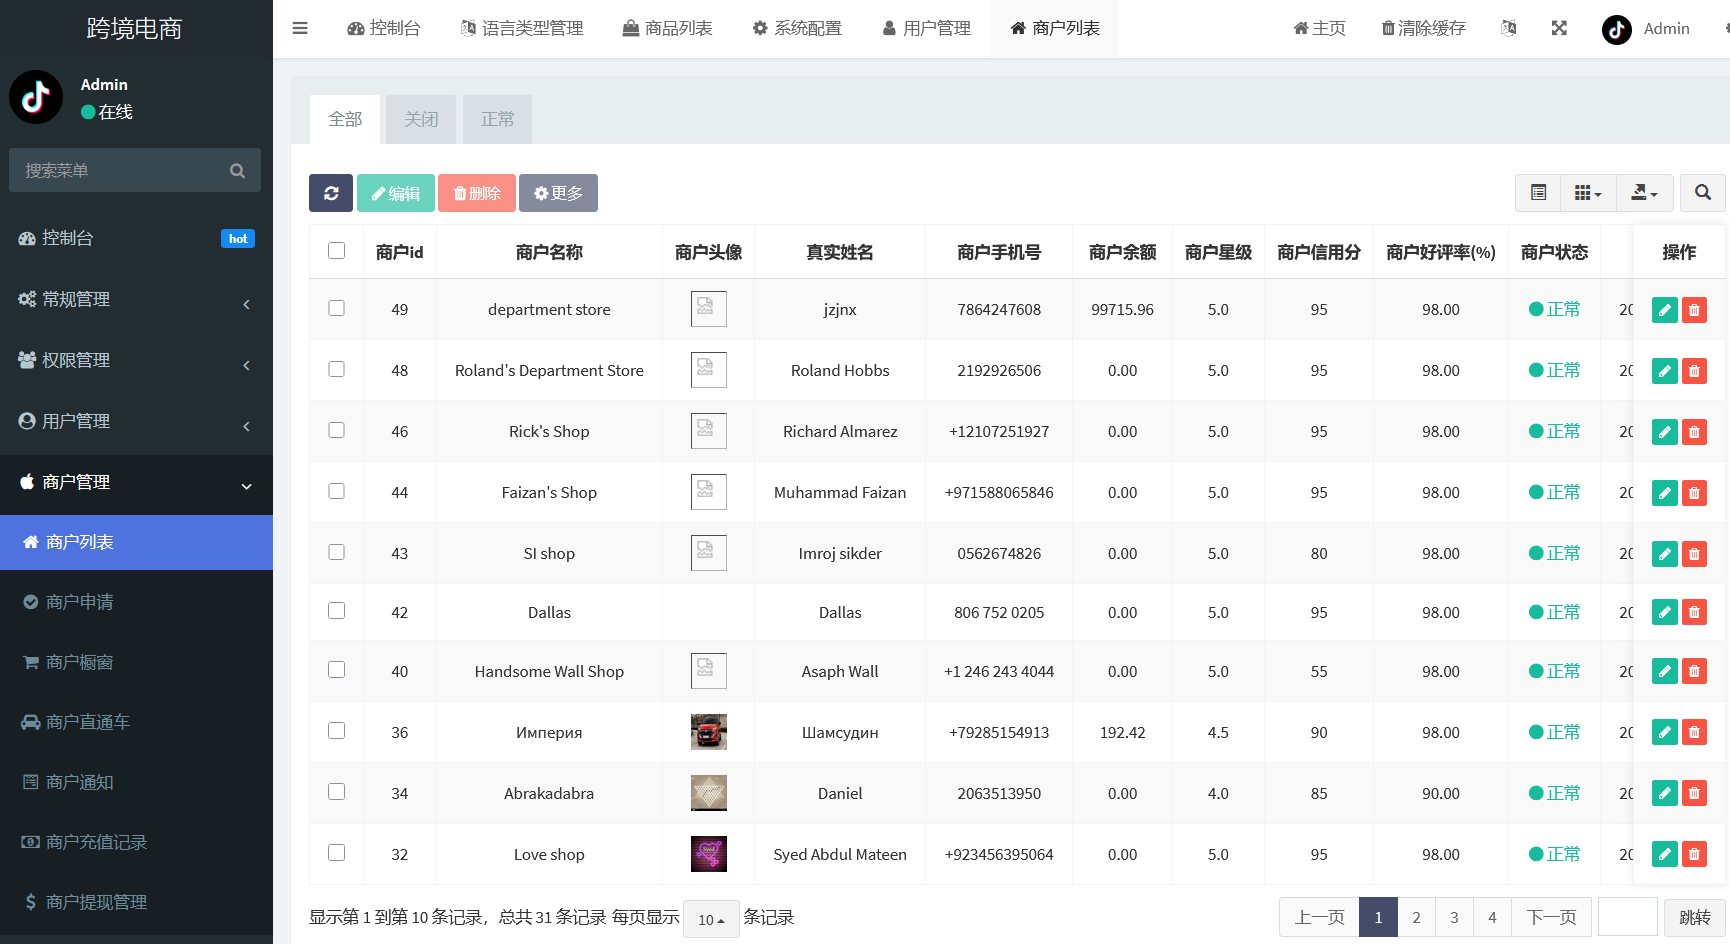Go to page 3 in pagination

click(1454, 917)
